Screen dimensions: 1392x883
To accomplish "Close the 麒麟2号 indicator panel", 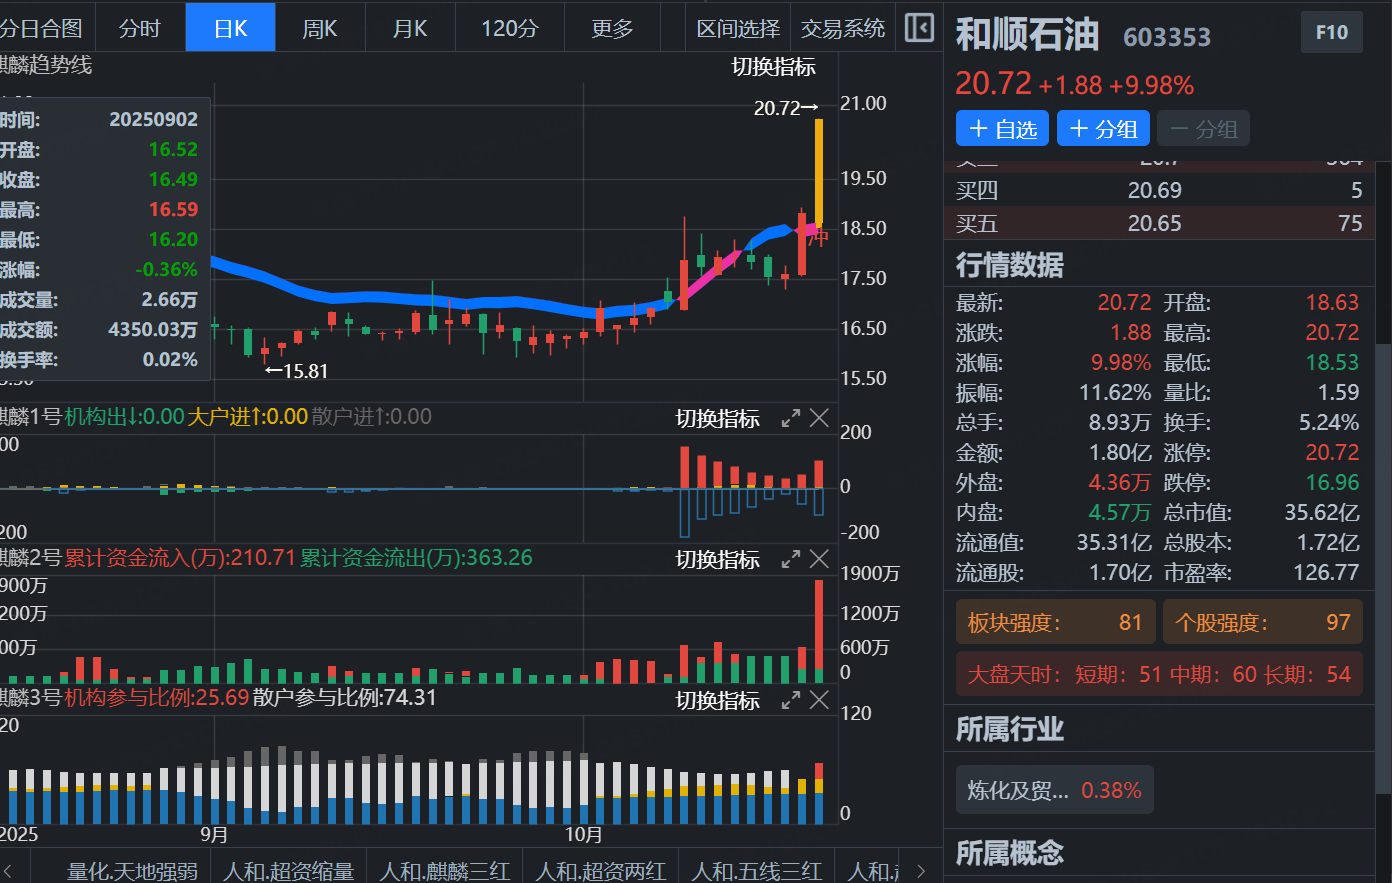I will tap(819, 560).
